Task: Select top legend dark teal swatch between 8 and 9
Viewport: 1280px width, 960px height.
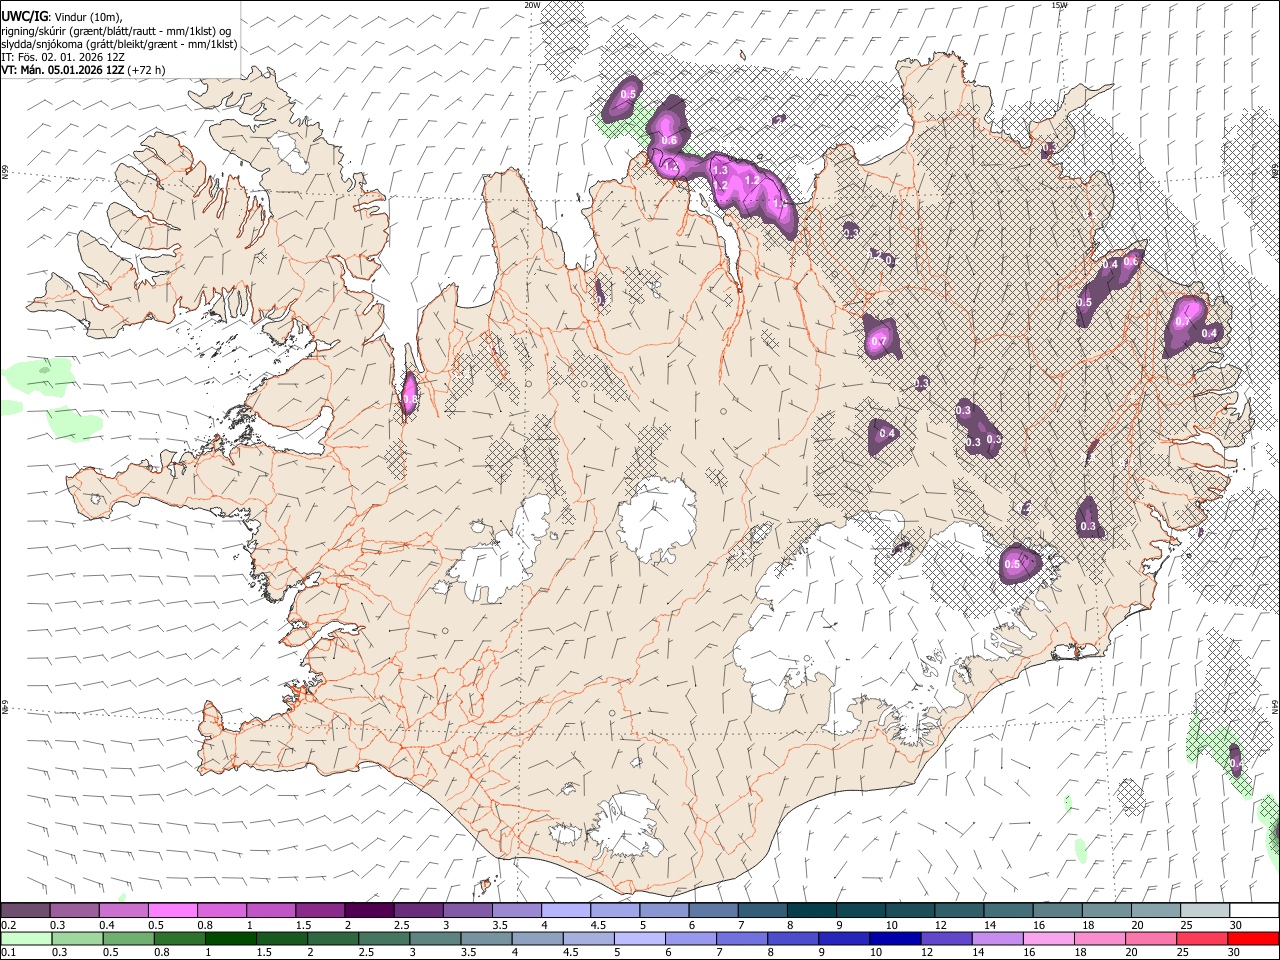Action: 811,910
